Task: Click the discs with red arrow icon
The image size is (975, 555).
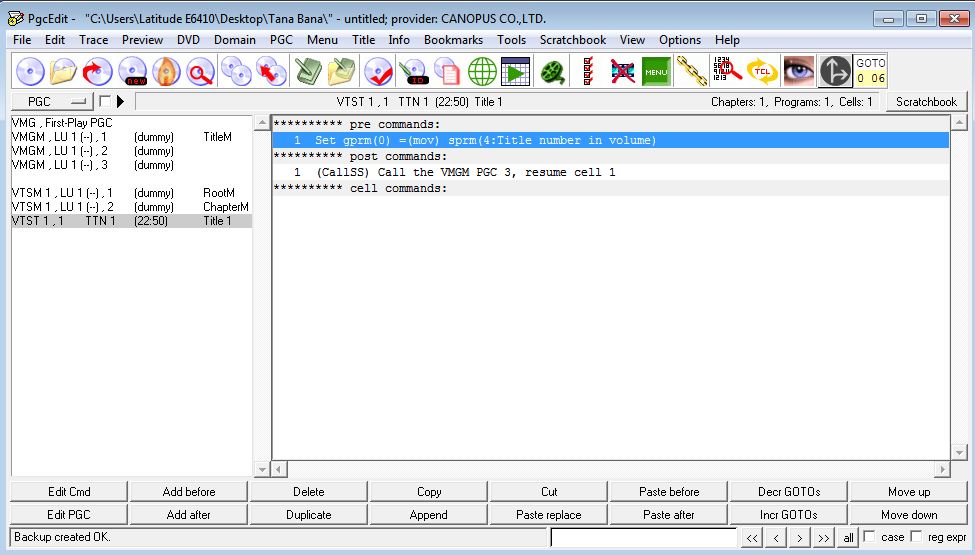Action: point(270,71)
